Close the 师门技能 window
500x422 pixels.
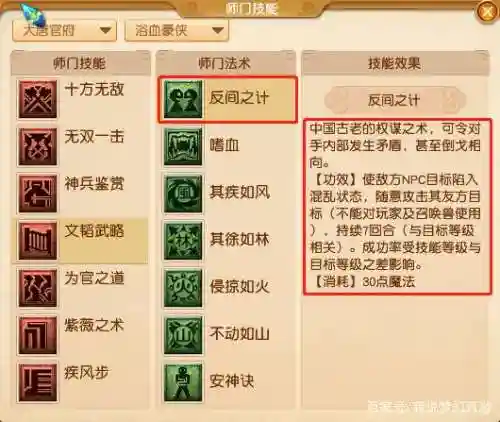click(x=487, y=12)
